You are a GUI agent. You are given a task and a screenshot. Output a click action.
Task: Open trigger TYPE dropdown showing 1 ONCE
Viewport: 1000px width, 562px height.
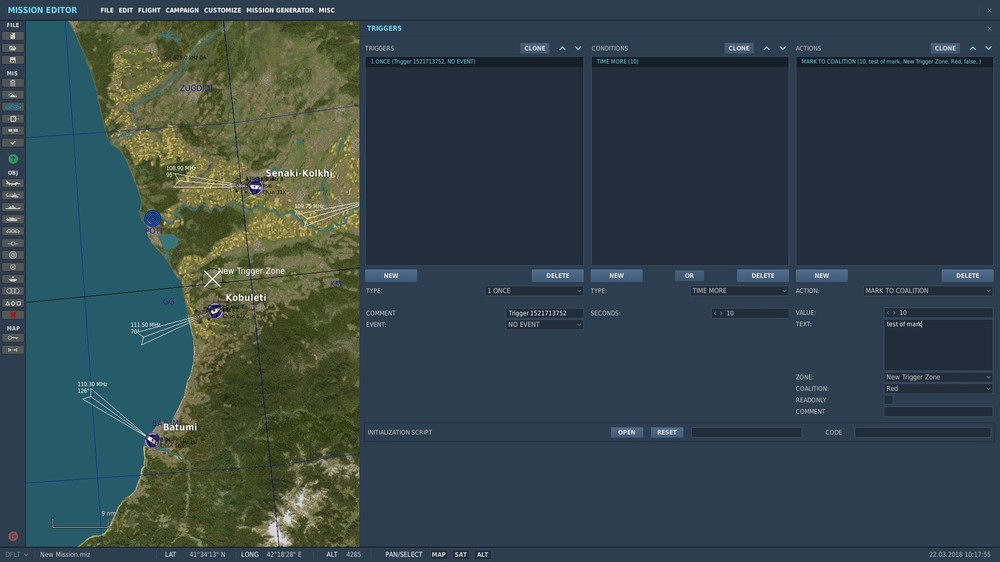[534, 291]
